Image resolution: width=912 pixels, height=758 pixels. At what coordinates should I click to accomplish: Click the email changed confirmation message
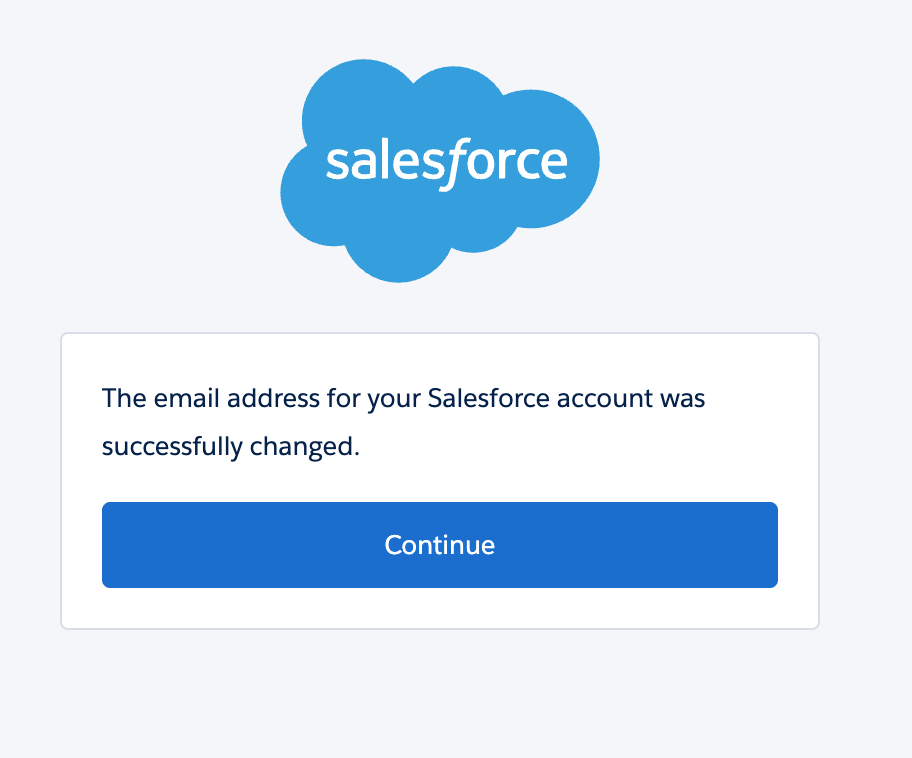403,422
